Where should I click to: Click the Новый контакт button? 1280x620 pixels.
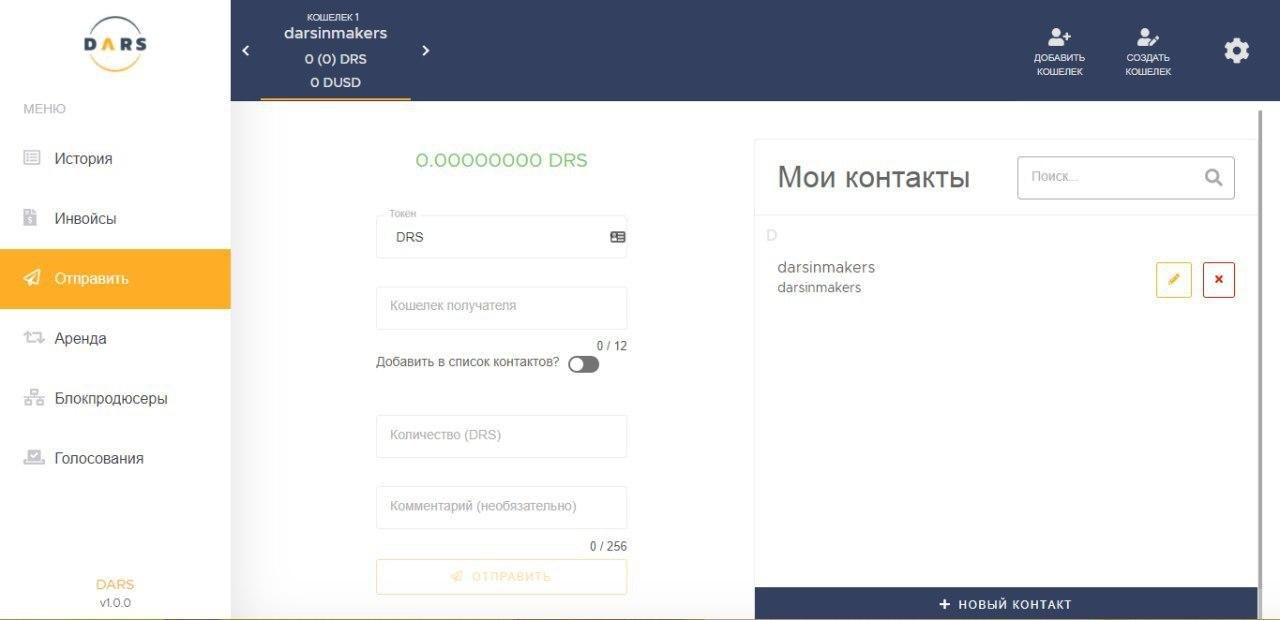coord(1005,604)
